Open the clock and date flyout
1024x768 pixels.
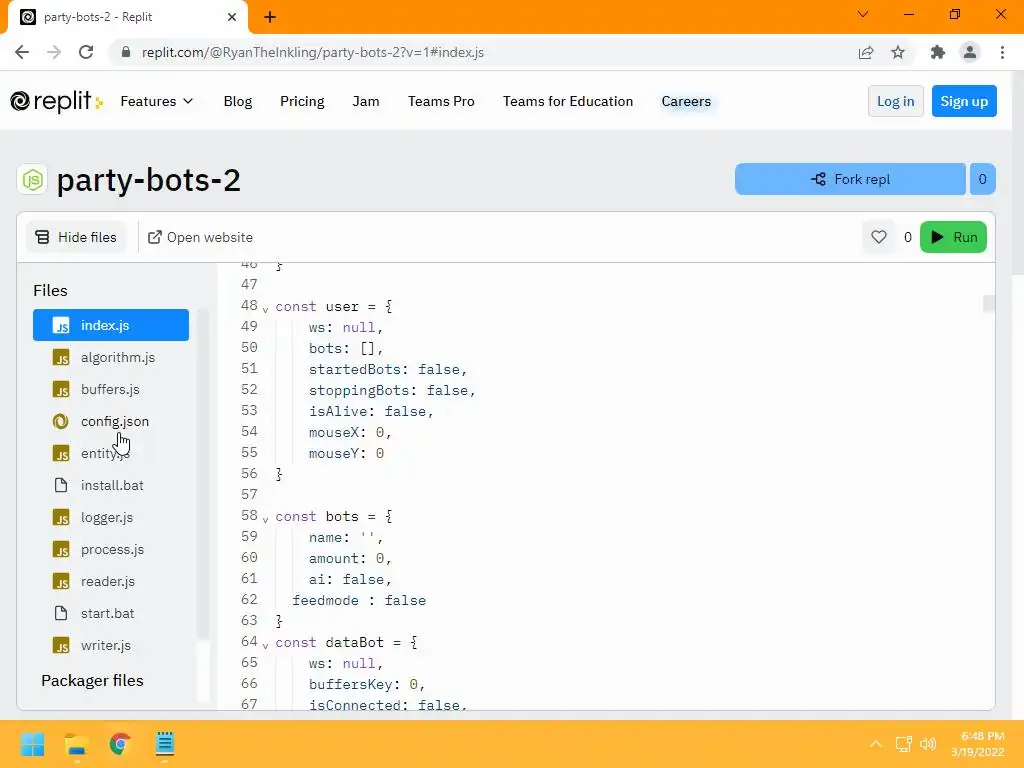tap(978, 744)
